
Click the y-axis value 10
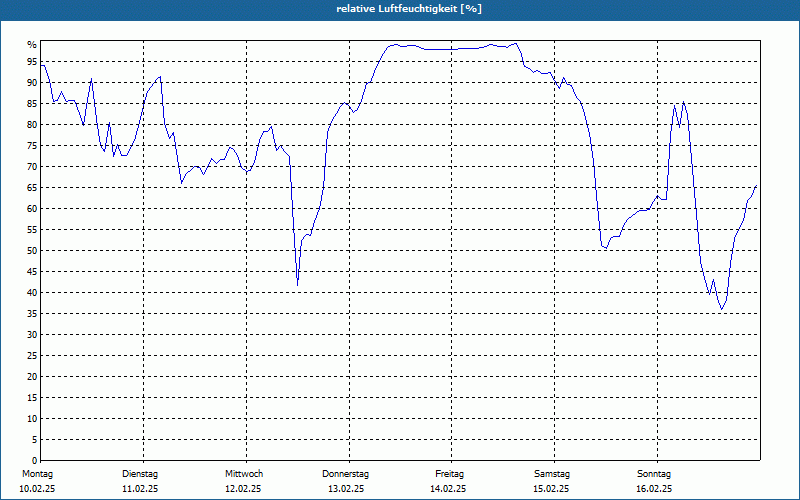(32, 418)
